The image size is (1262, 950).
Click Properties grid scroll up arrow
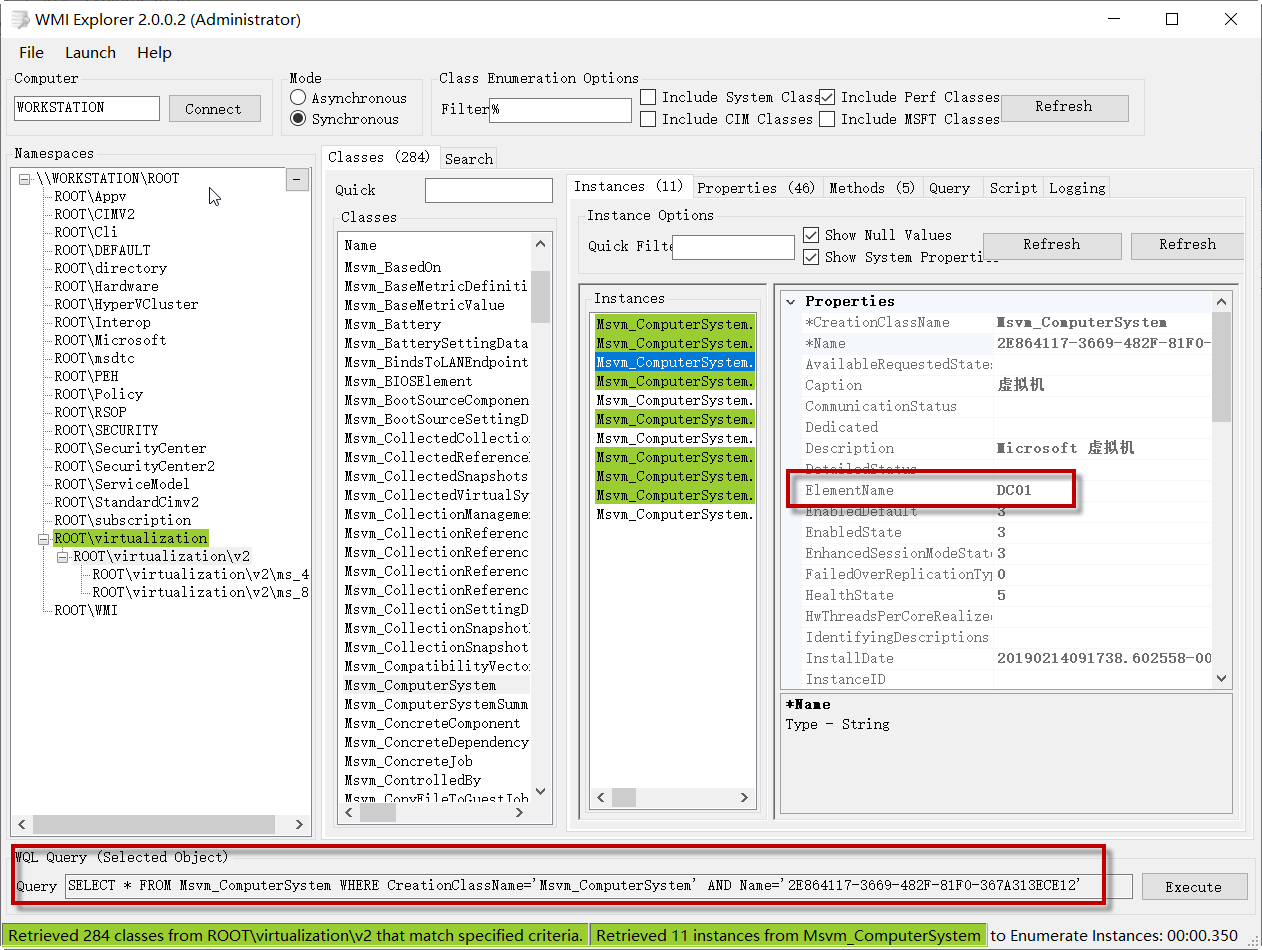tap(1222, 301)
